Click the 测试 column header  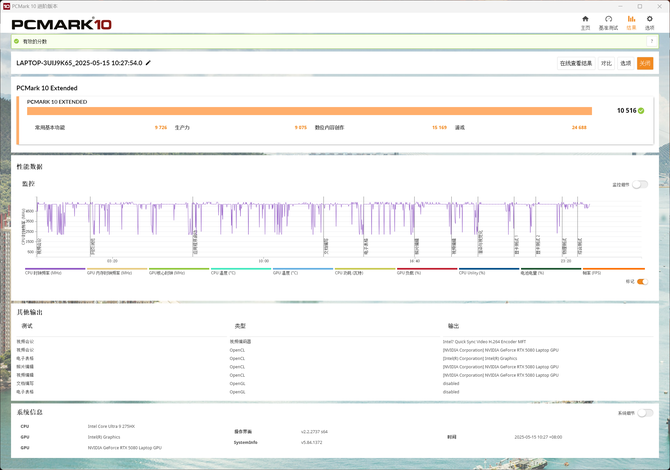click(x=27, y=326)
